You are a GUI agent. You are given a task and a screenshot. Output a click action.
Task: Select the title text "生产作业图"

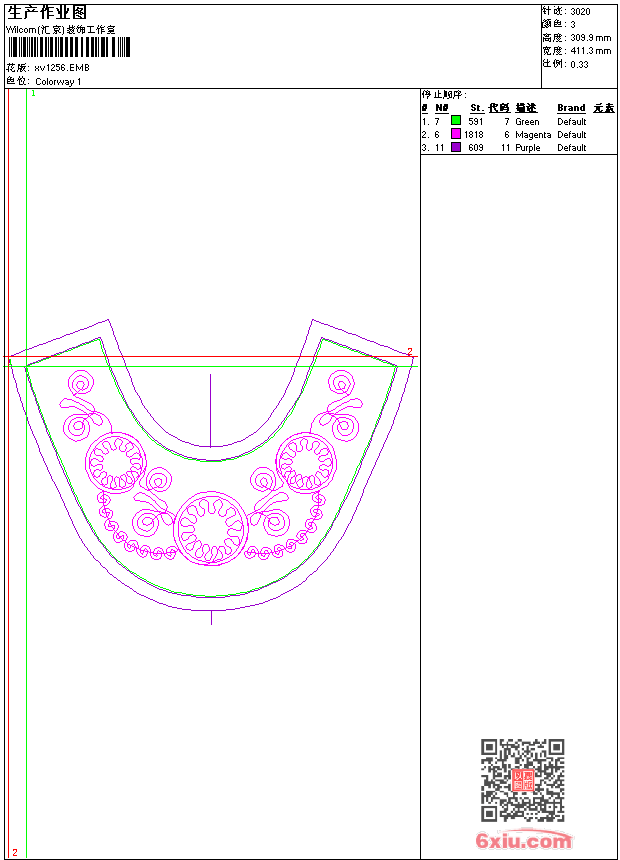pyautogui.click(x=47, y=12)
